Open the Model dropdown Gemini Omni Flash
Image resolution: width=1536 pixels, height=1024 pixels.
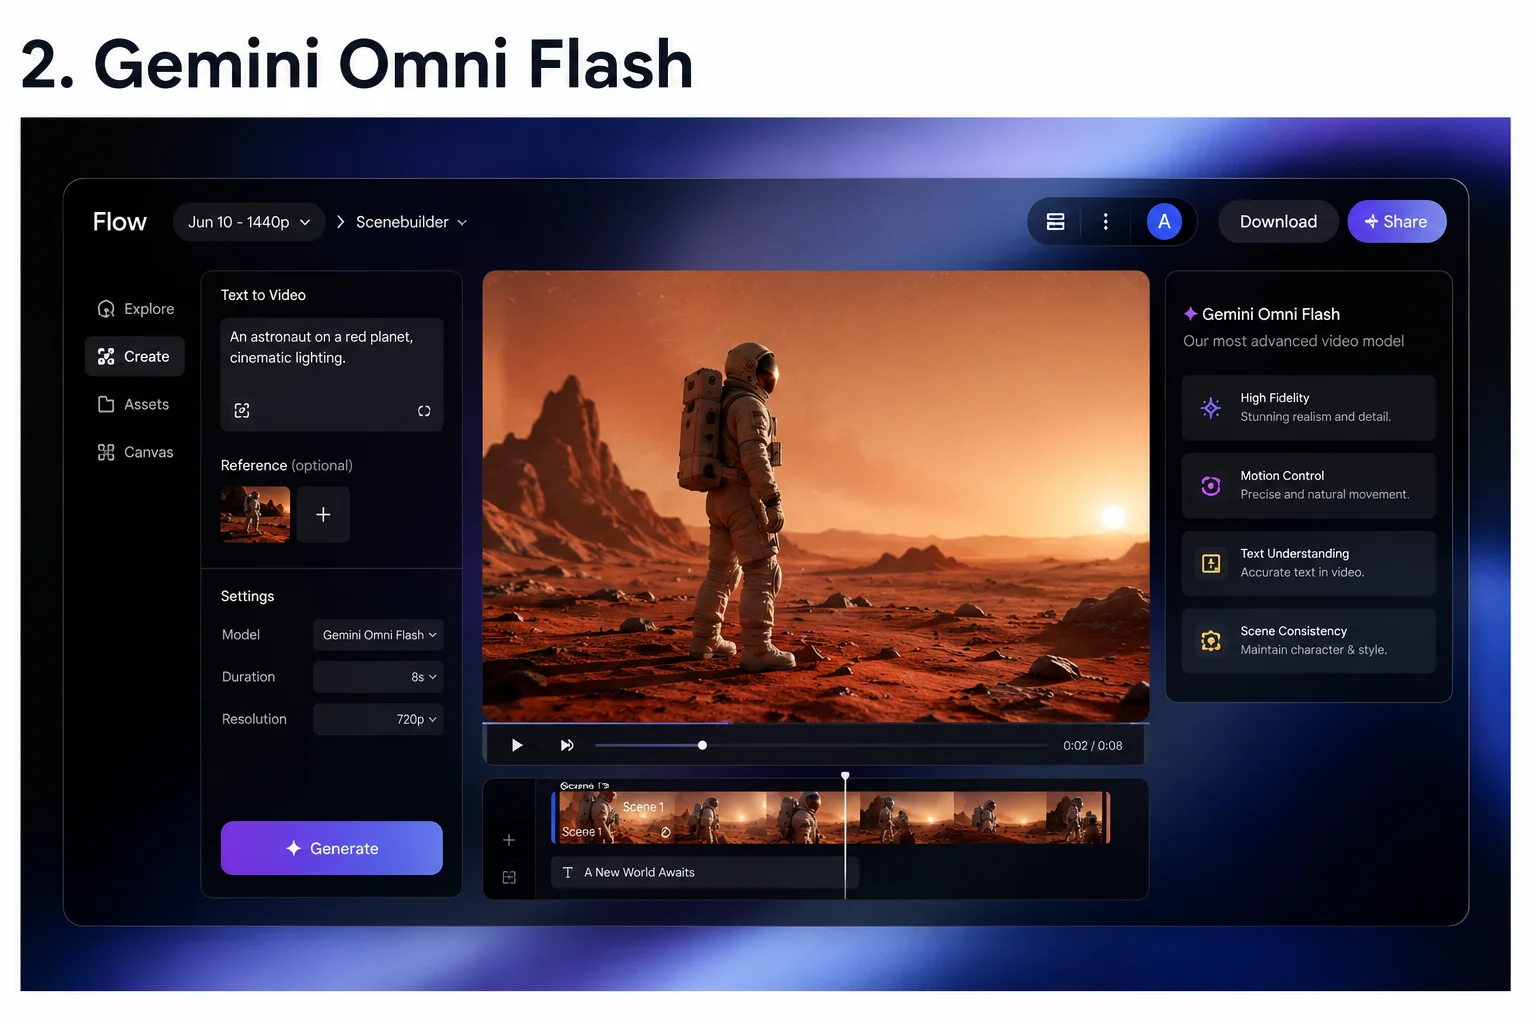click(378, 635)
